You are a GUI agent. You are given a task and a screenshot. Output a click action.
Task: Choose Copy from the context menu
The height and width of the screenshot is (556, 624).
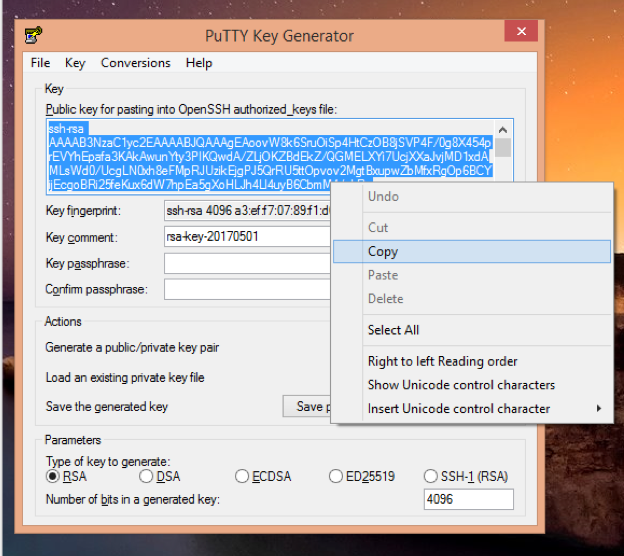(x=472, y=252)
